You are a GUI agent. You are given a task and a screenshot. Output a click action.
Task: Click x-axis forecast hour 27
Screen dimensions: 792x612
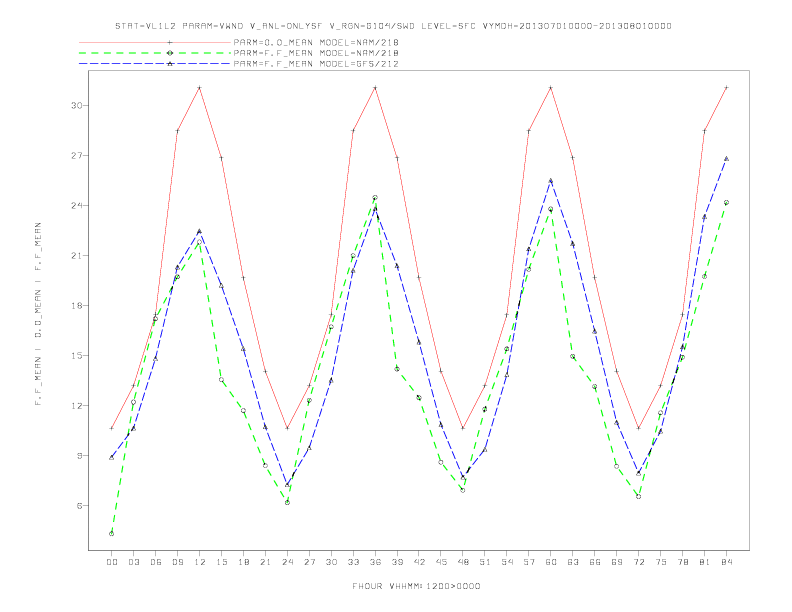309,562
